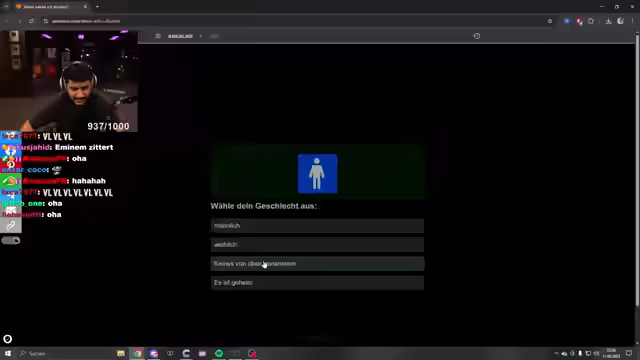Open the extensions puzzle icon
The width and height of the screenshot is (640, 360).
point(591,21)
